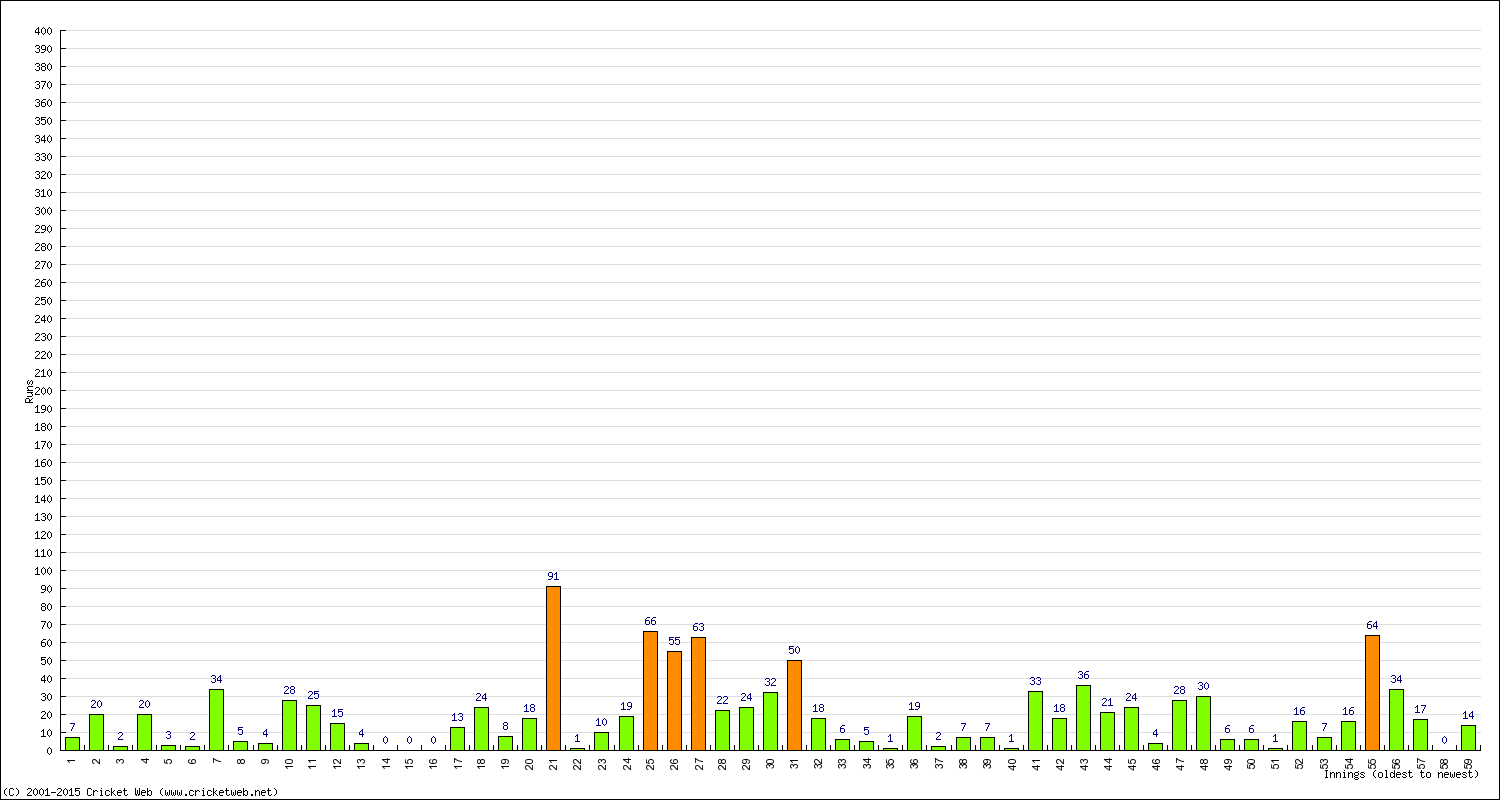Click the Cricket Web copyright text

click(x=141, y=792)
